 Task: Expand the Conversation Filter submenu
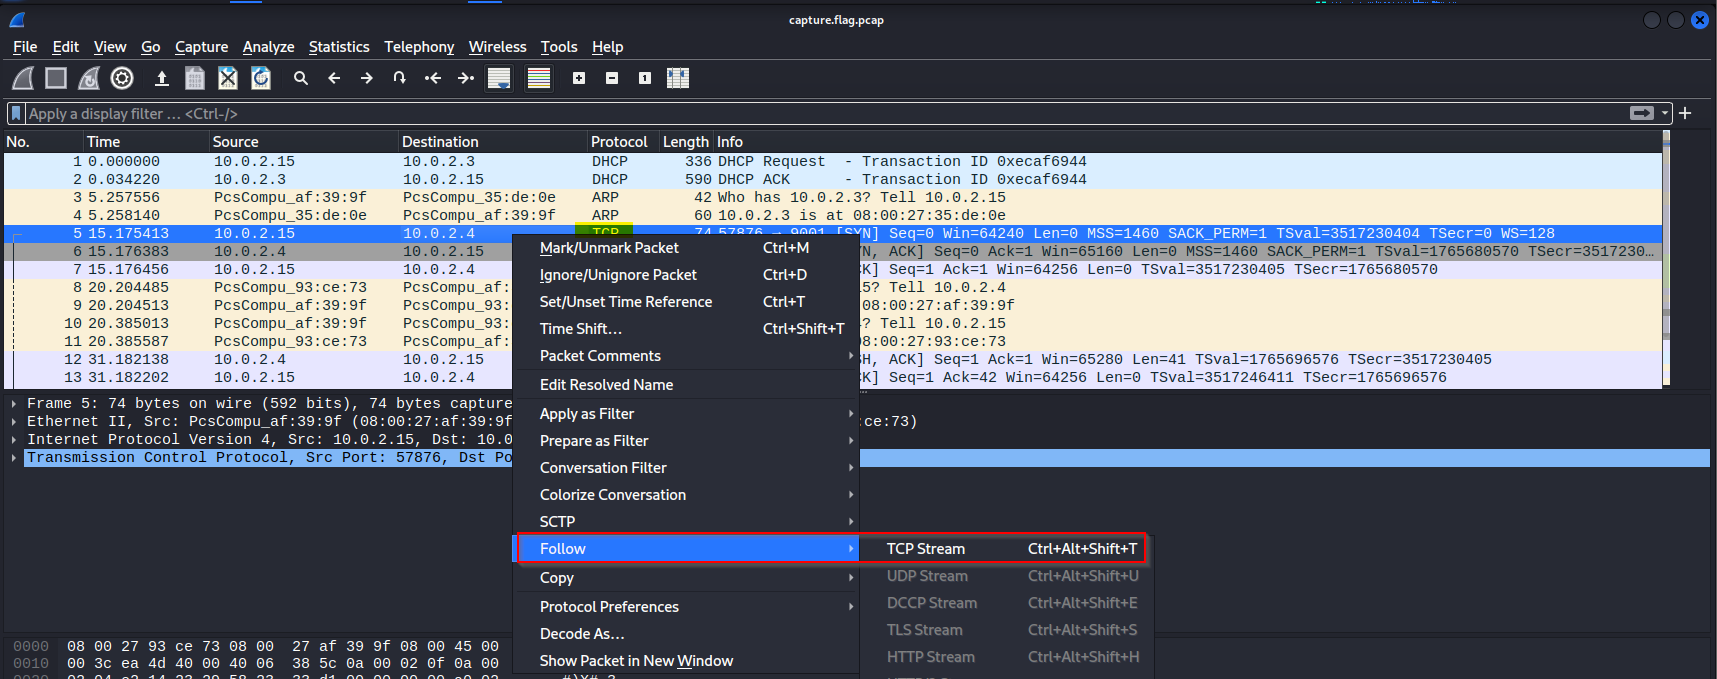686,468
